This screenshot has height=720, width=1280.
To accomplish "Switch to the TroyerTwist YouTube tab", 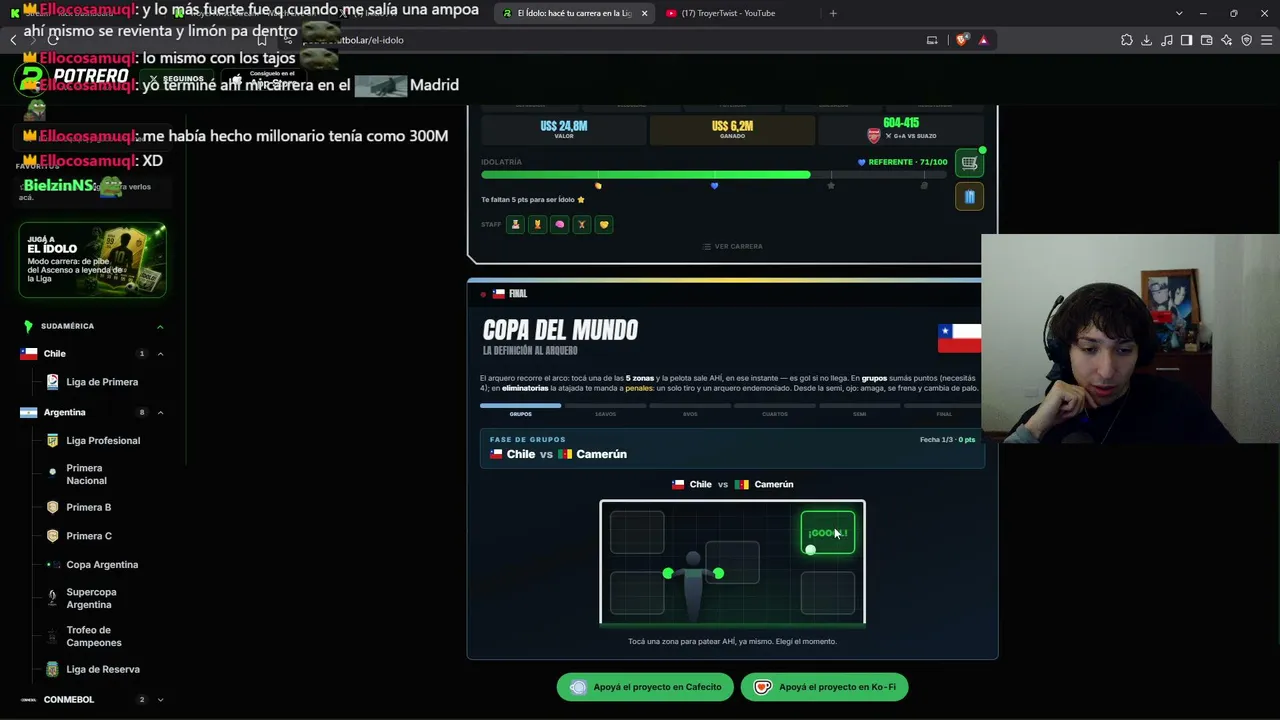I will pos(736,13).
